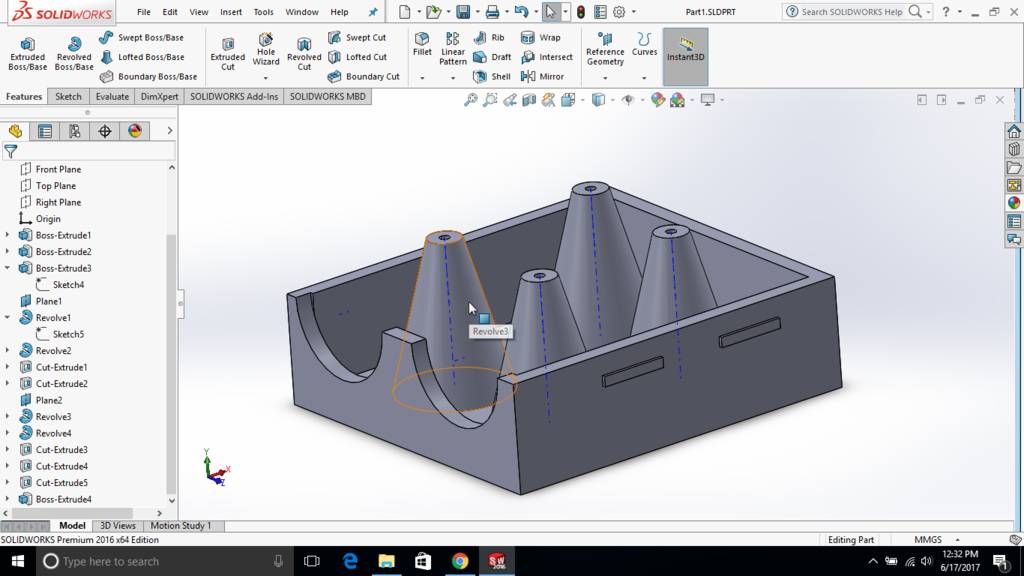
Task: Collapse the Boss-Extrude3 feature
Action: (x=7, y=268)
